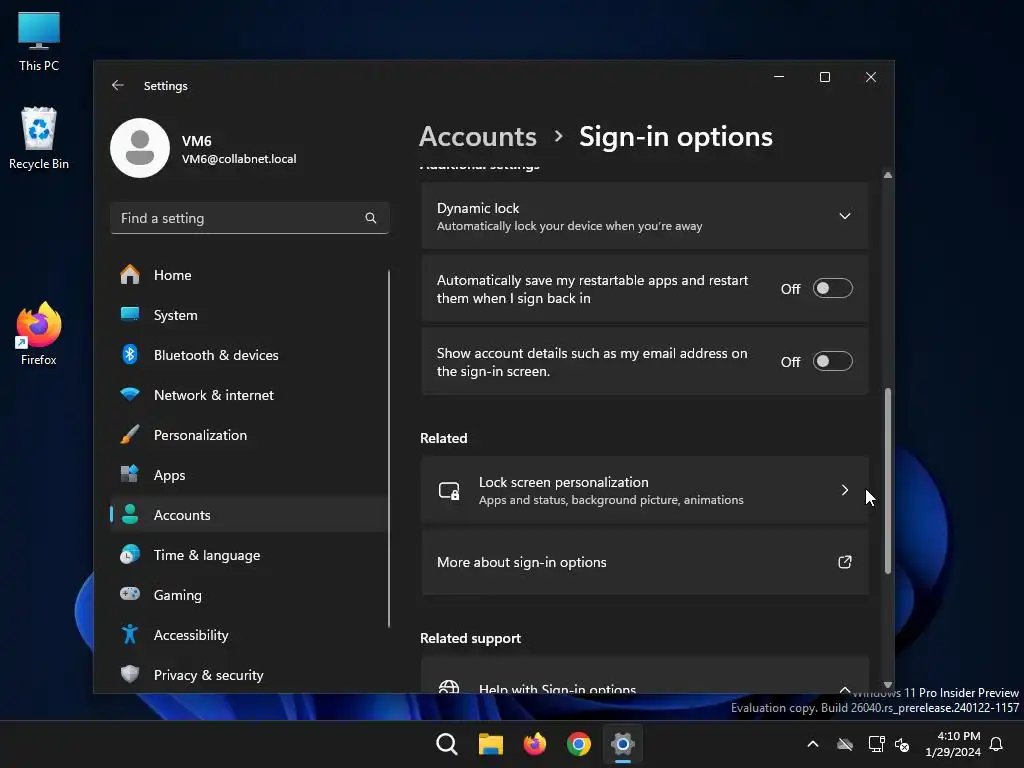Select Gaming in the sidebar

pyautogui.click(x=249, y=594)
